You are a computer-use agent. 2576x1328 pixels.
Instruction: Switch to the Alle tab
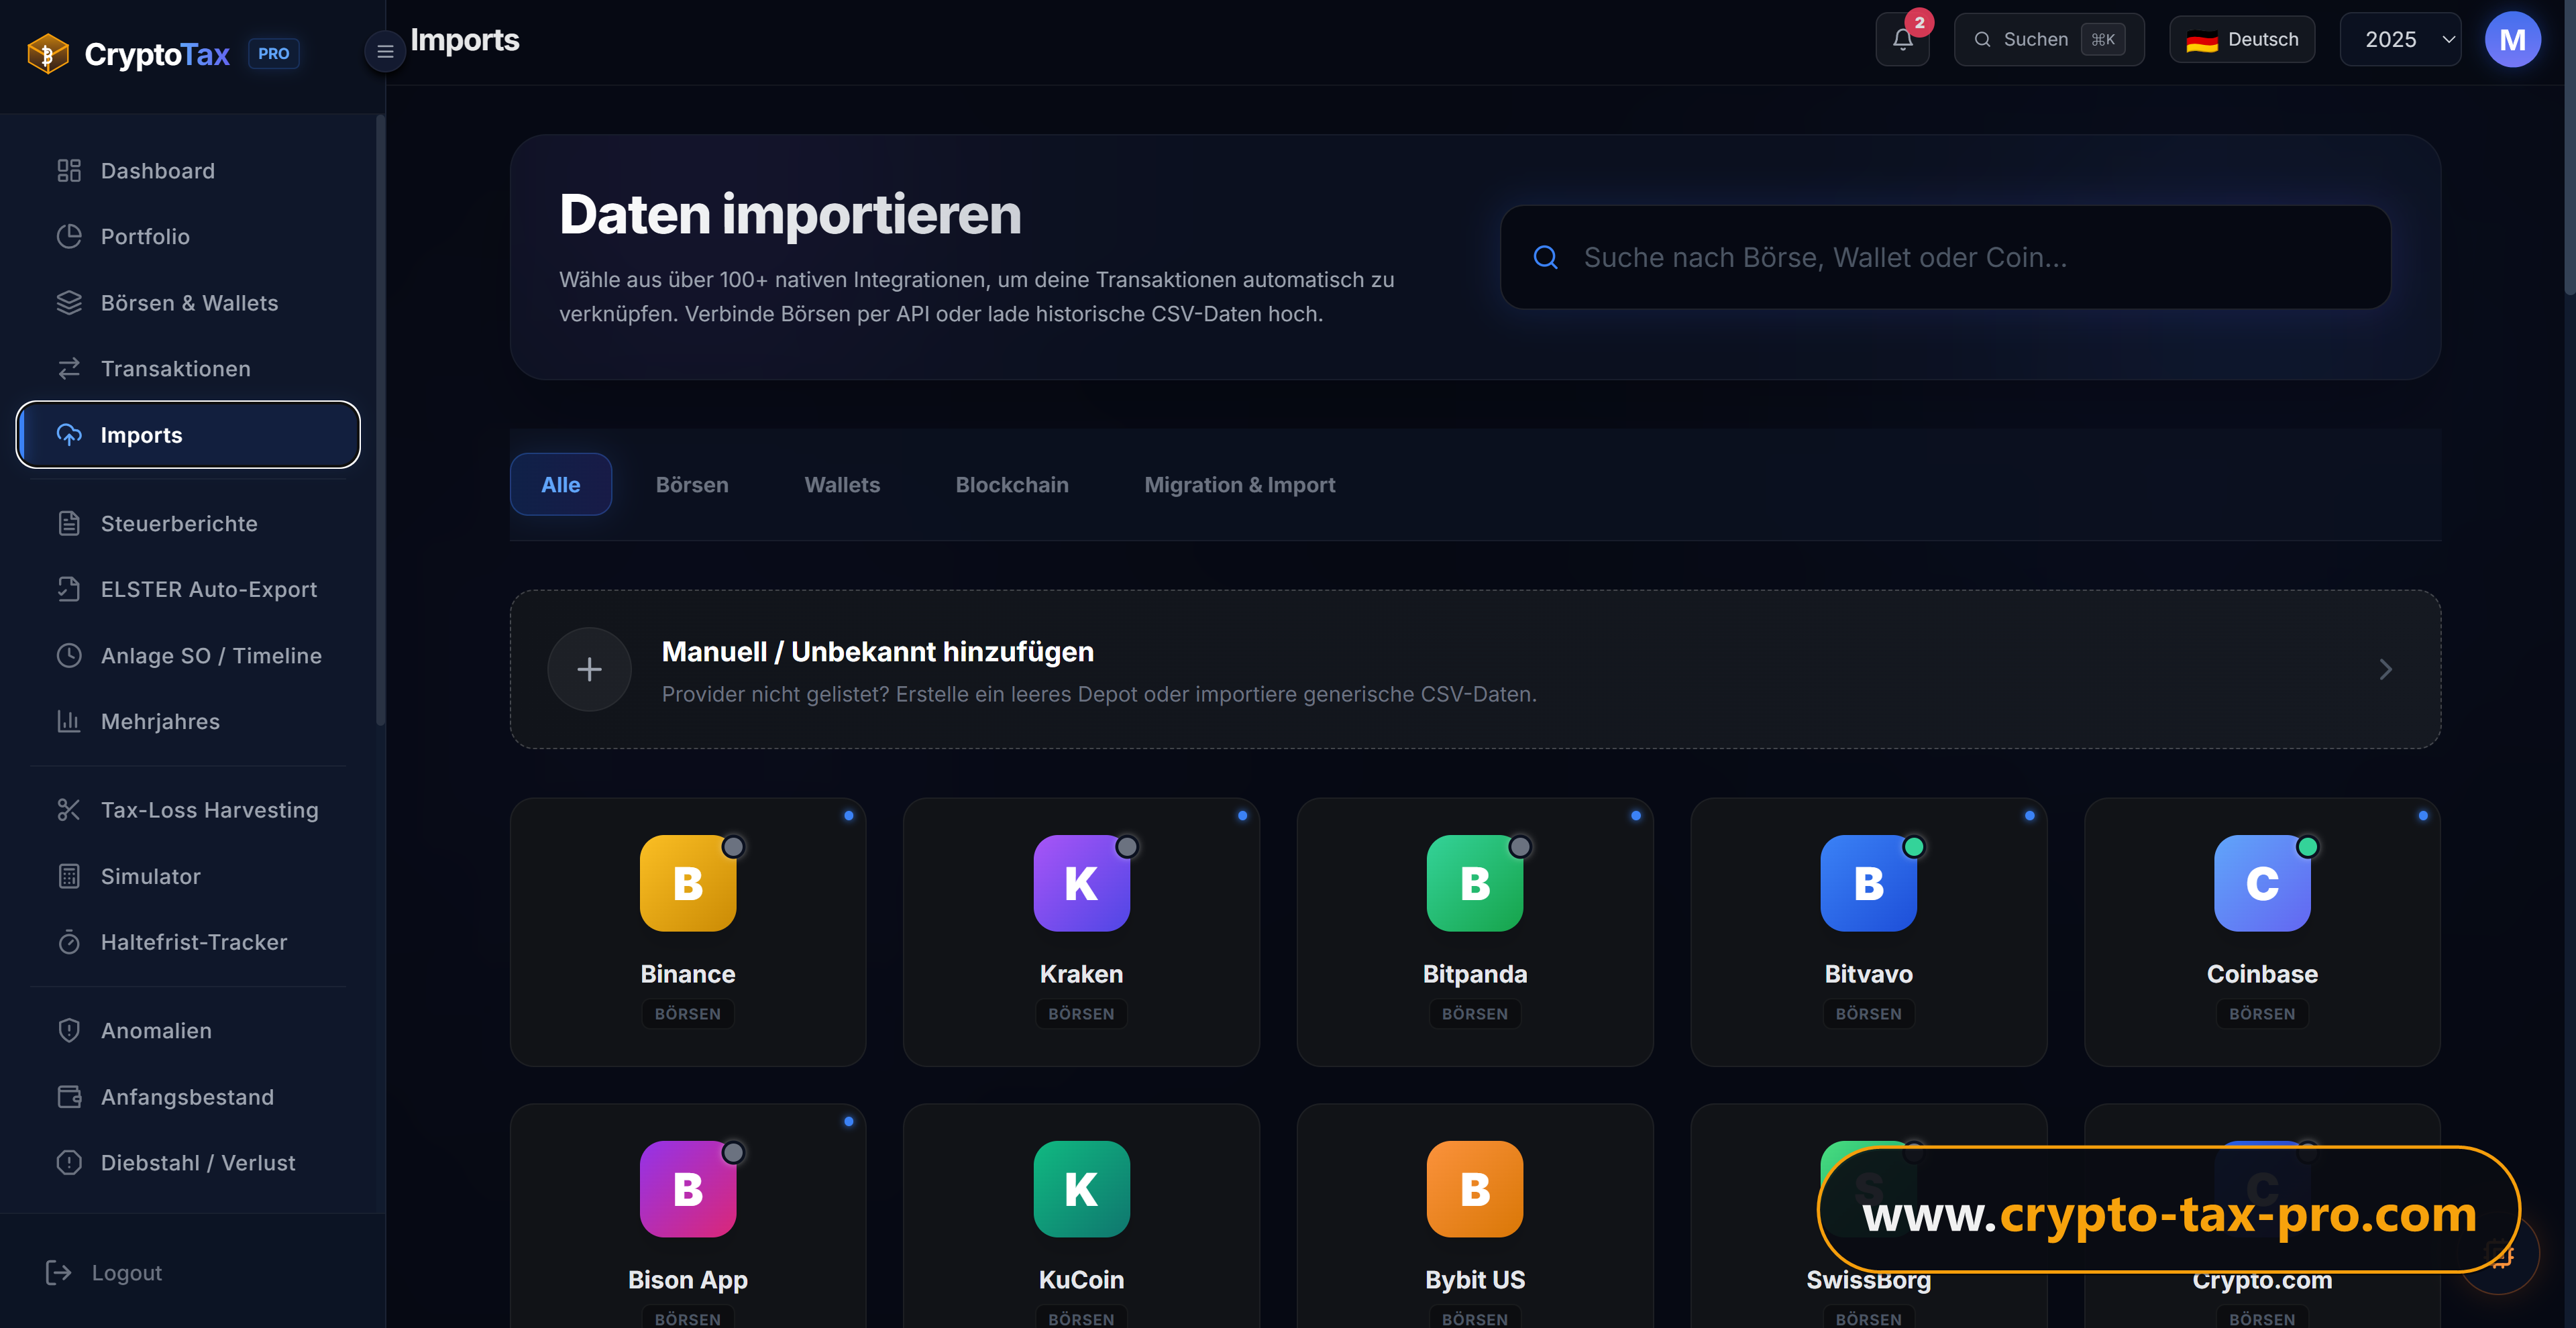tap(561, 485)
